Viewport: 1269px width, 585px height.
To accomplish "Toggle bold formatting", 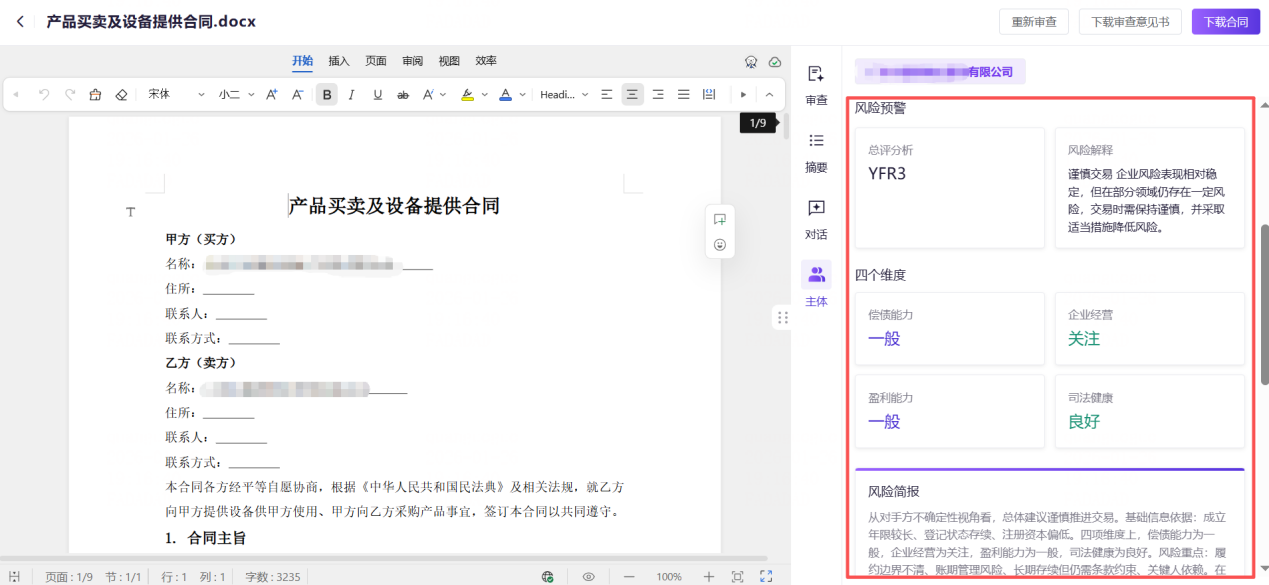I will (x=326, y=95).
